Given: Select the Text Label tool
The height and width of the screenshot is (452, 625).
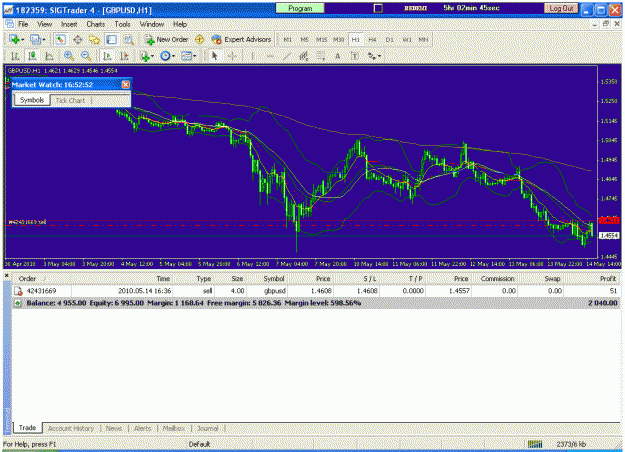Looking at the screenshot, I should click(354, 56).
